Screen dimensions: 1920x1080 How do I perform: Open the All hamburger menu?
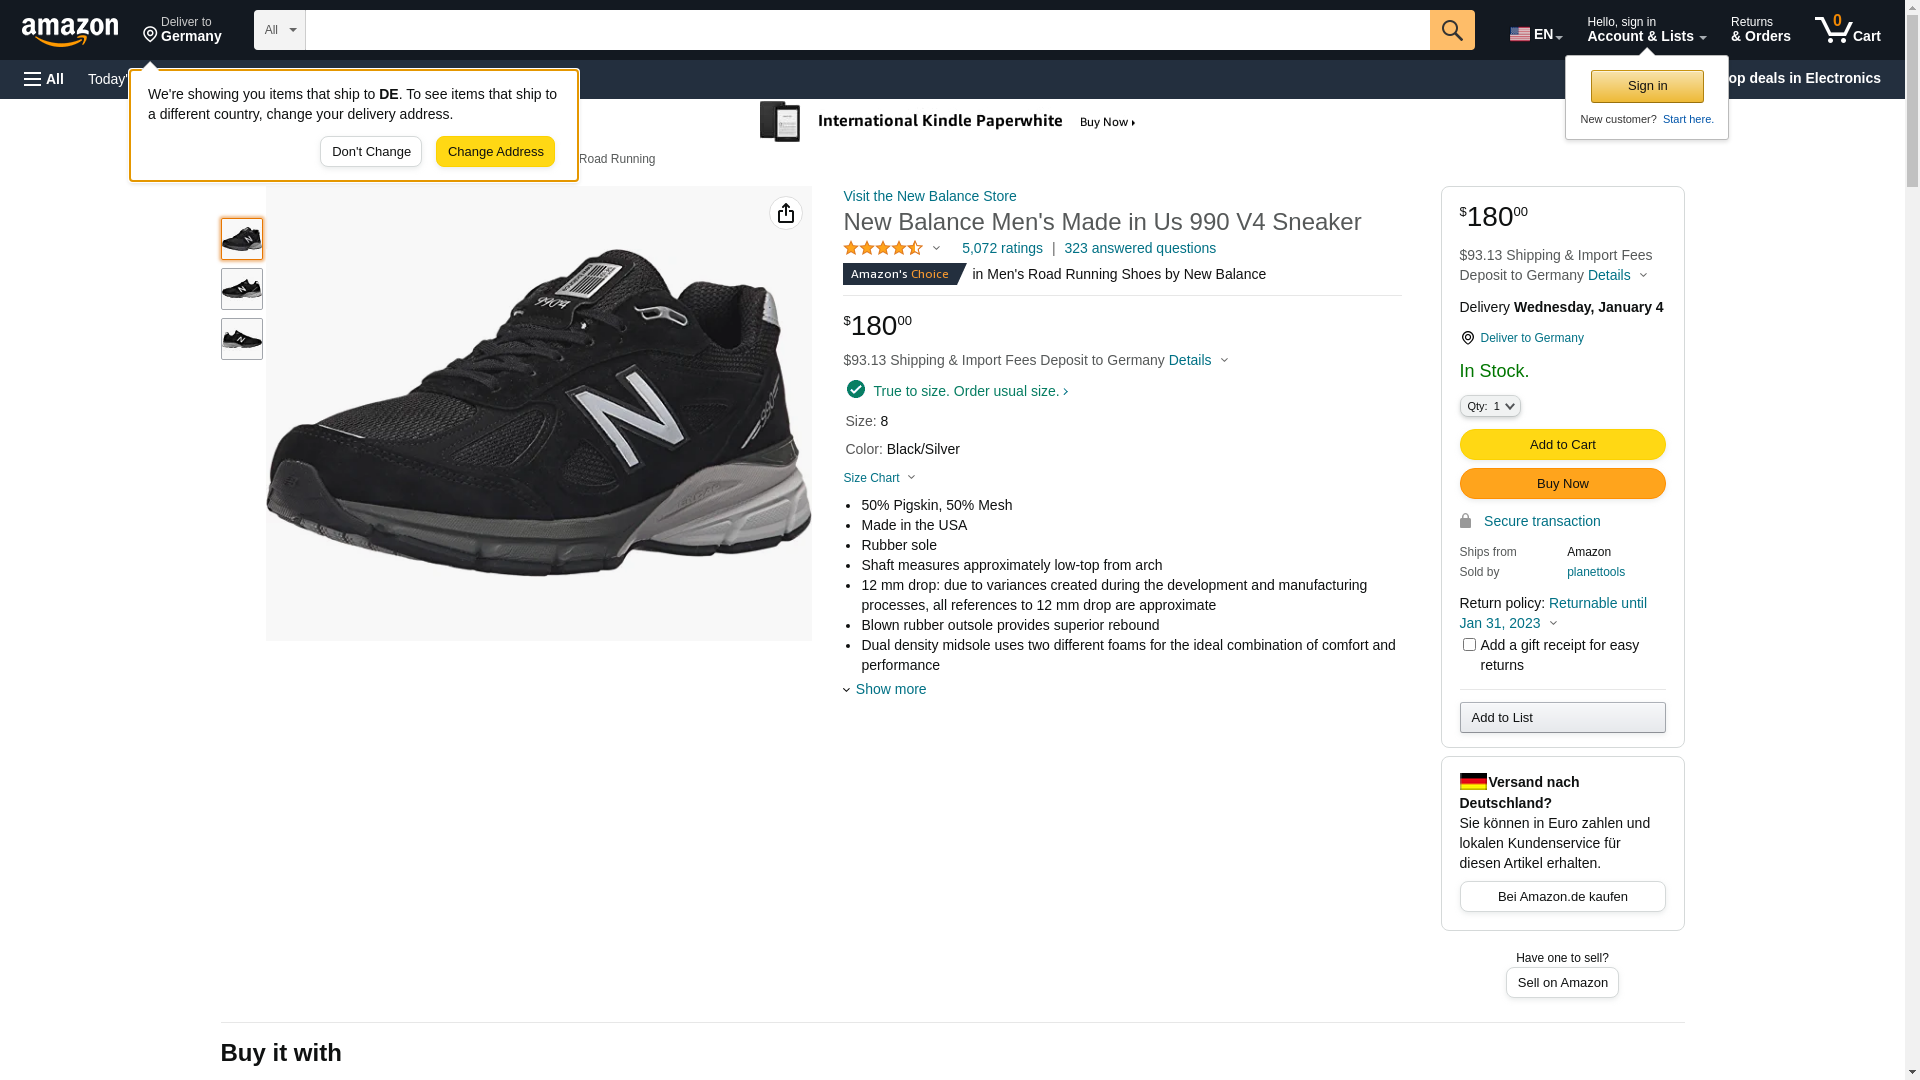(x=44, y=79)
